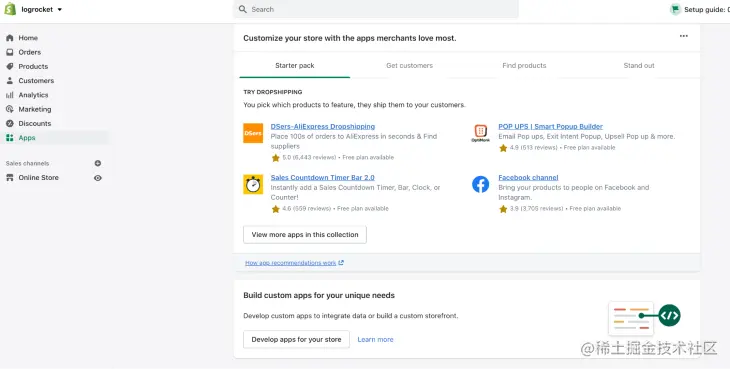Switch to the Stand out tab
This screenshot has width=730, height=369.
click(639, 66)
